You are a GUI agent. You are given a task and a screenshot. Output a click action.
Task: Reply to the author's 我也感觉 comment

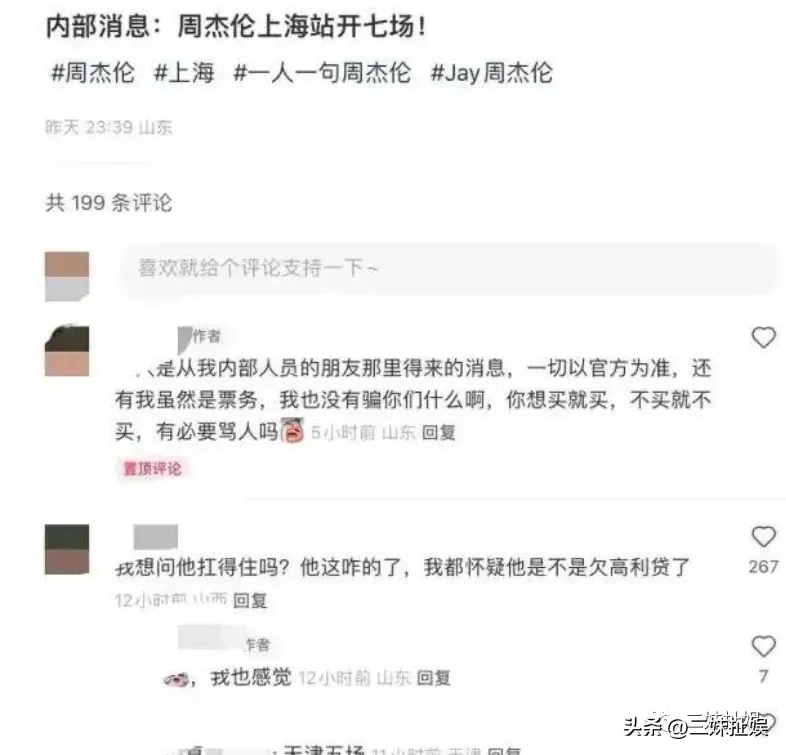tap(434, 678)
